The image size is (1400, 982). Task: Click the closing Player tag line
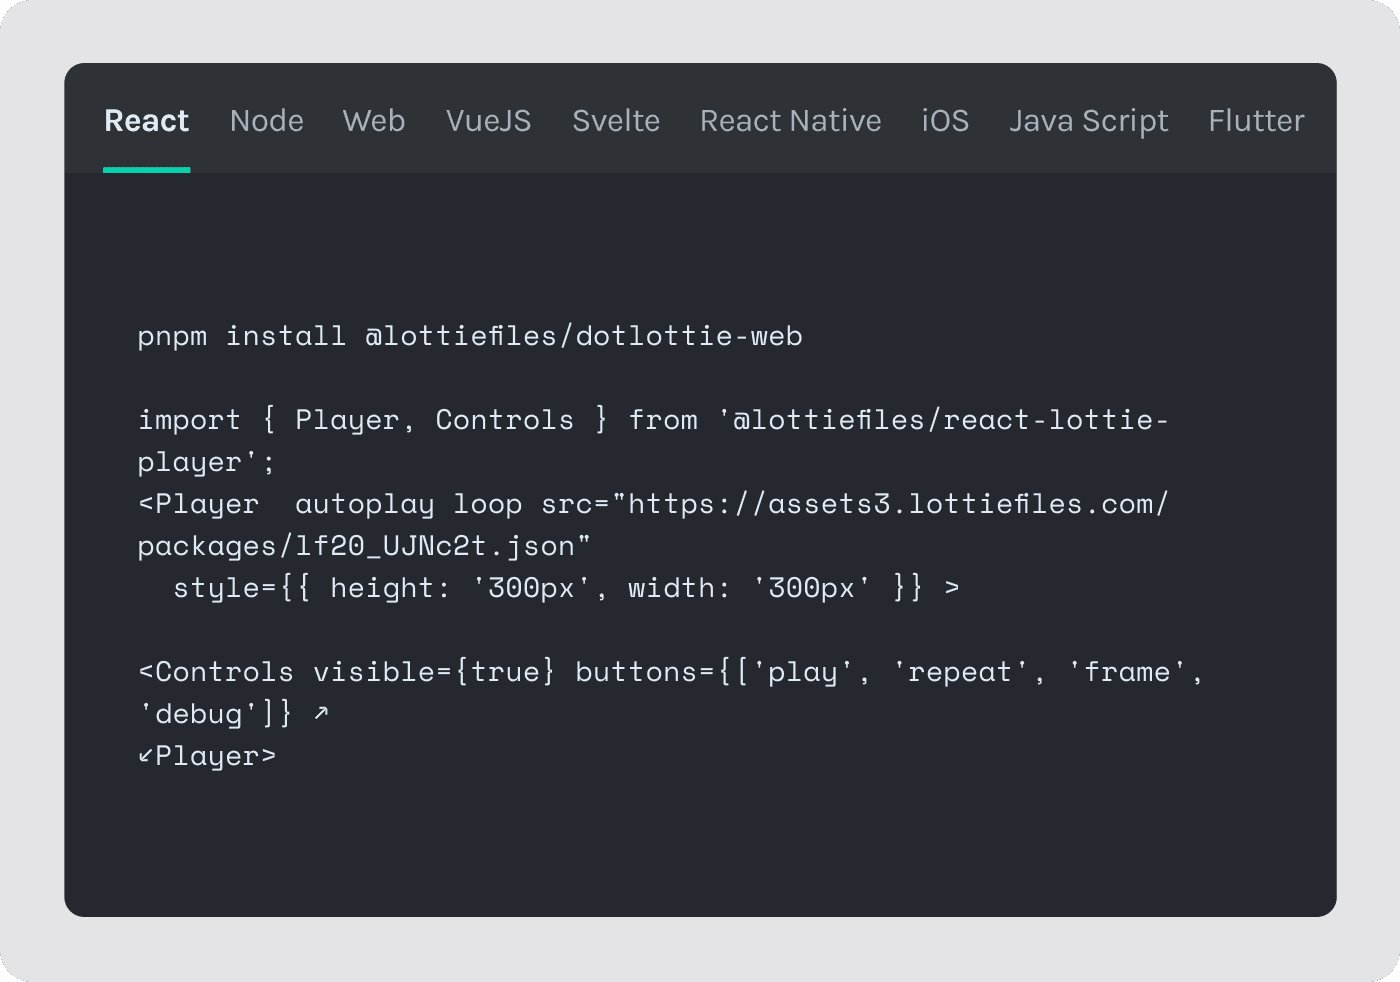tap(207, 756)
